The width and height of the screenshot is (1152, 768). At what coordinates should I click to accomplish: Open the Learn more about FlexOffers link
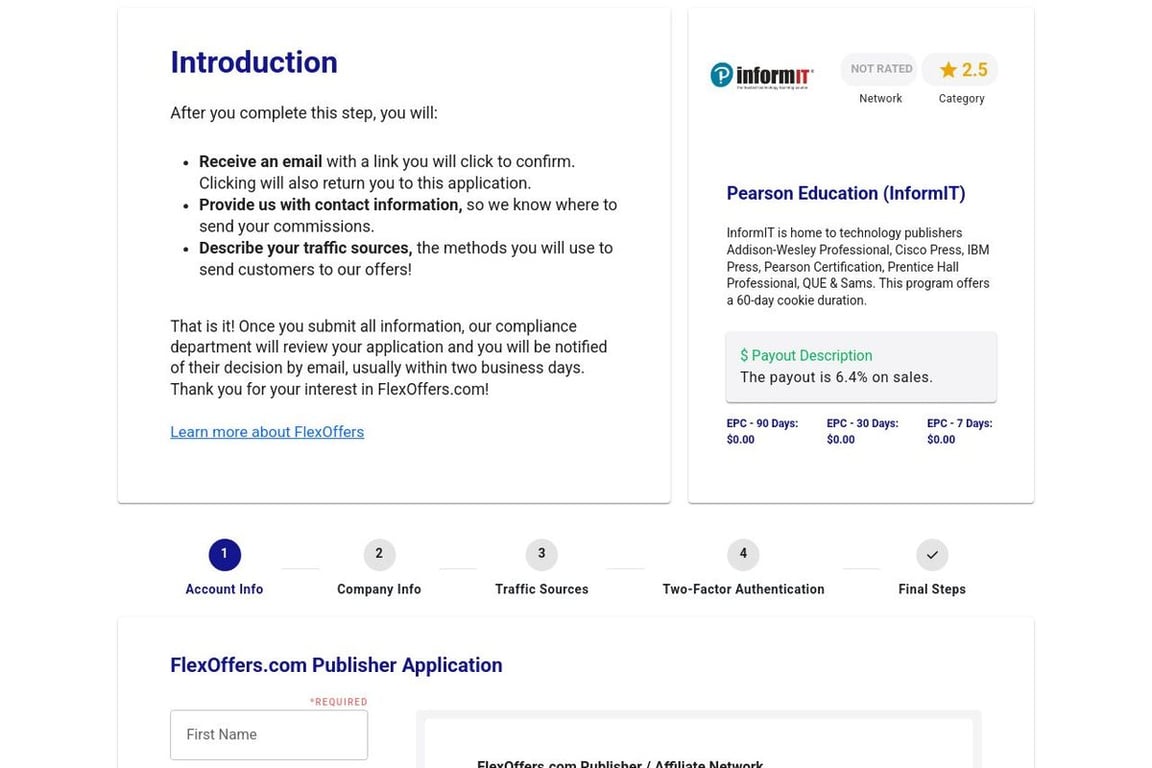(x=267, y=432)
